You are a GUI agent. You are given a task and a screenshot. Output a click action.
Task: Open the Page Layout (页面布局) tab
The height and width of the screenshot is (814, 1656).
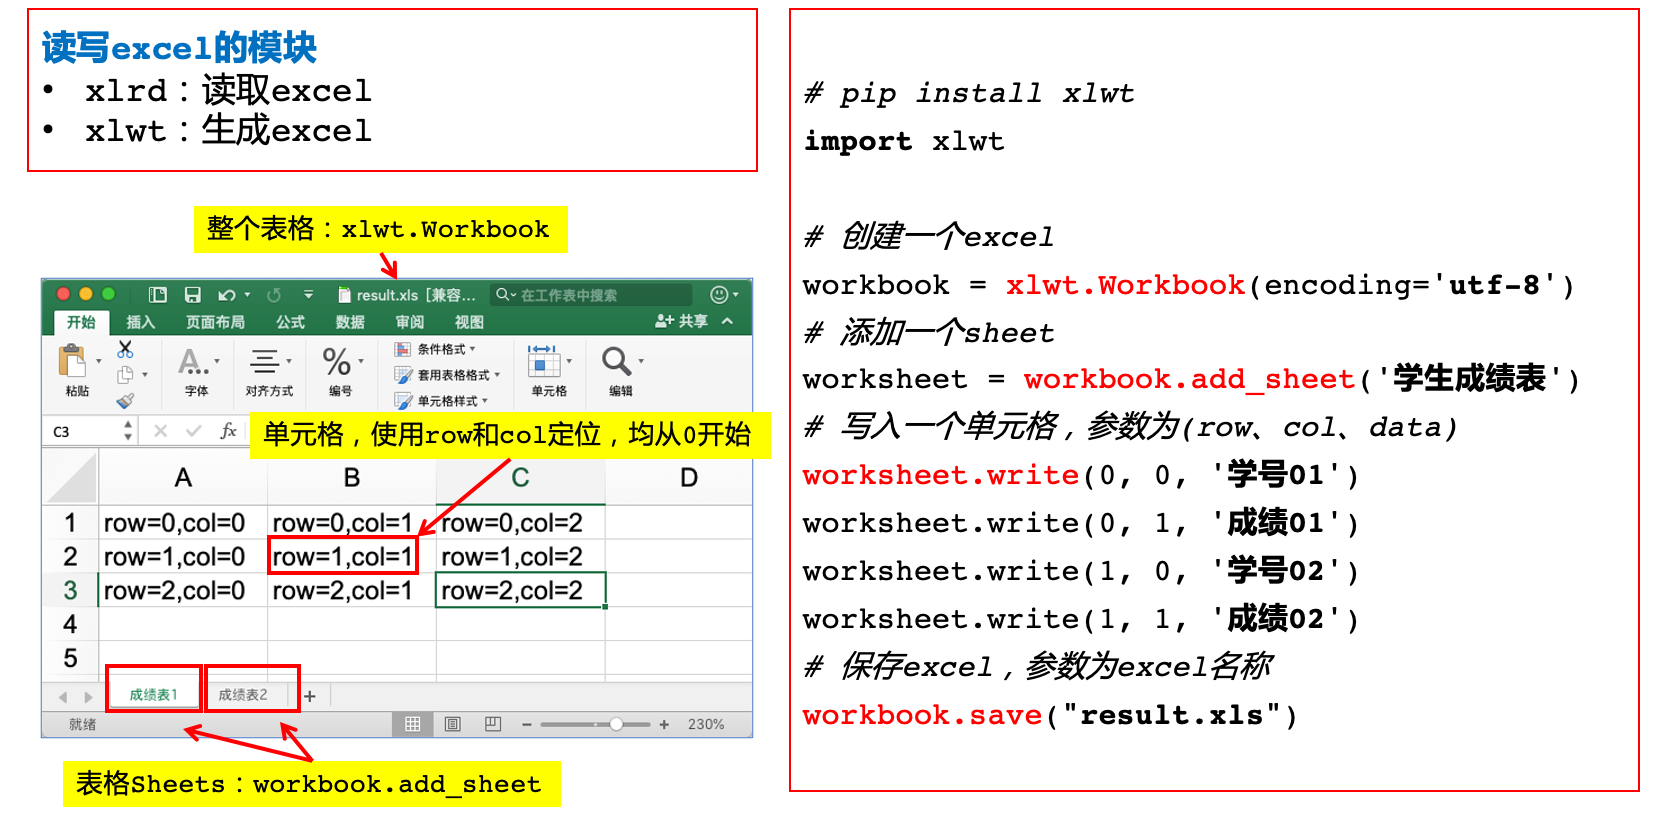(x=215, y=322)
